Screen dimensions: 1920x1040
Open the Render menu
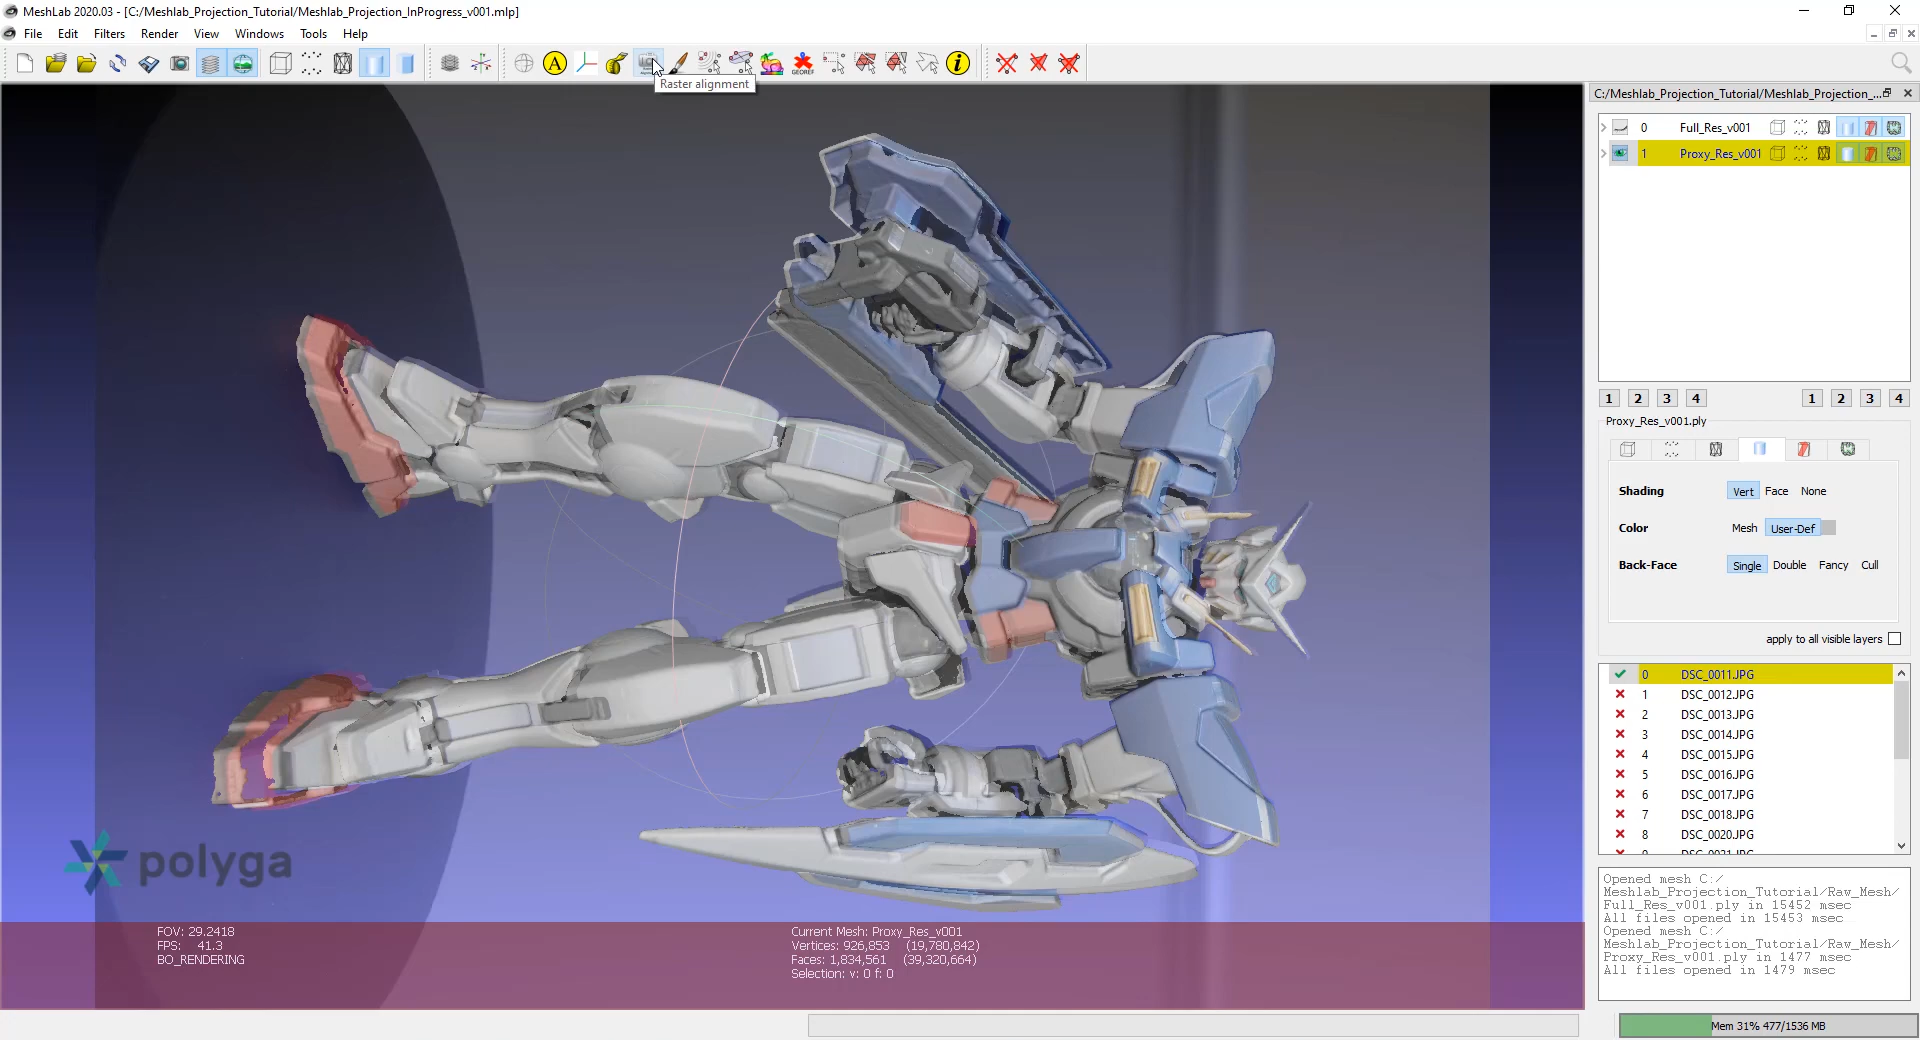point(159,34)
